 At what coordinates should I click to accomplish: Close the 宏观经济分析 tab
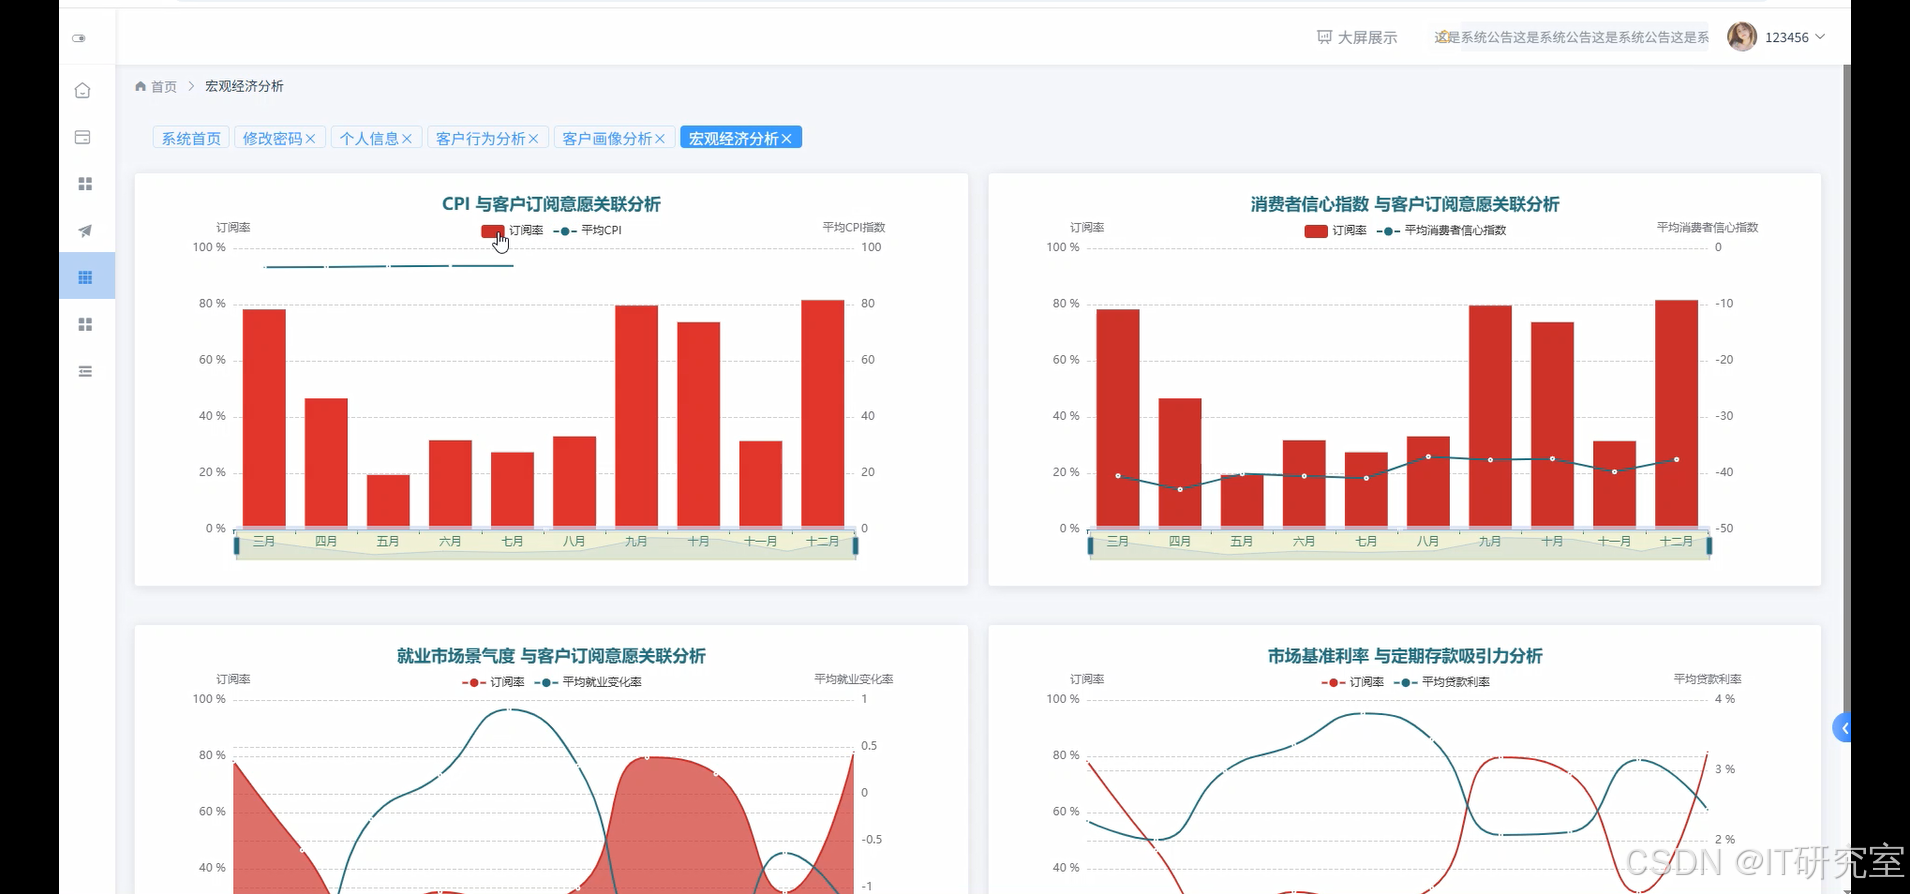(x=787, y=139)
